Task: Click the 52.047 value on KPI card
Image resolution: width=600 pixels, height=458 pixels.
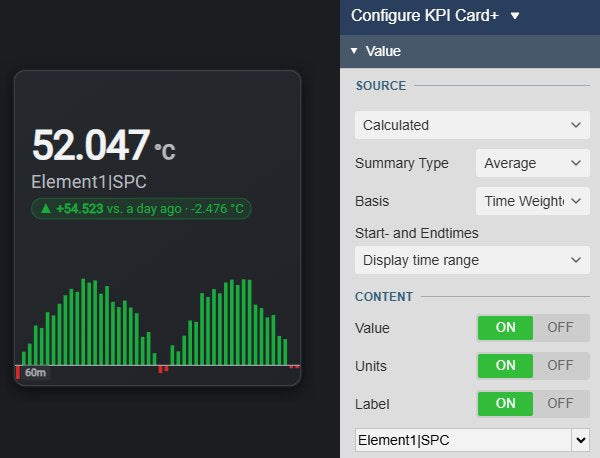Action: (91, 145)
